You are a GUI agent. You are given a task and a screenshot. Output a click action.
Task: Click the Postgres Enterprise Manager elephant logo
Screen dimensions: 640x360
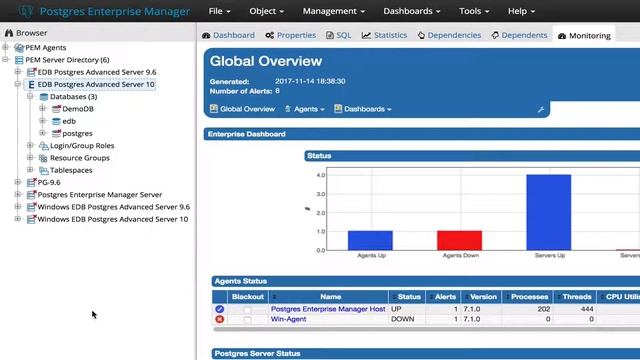pos(25,11)
